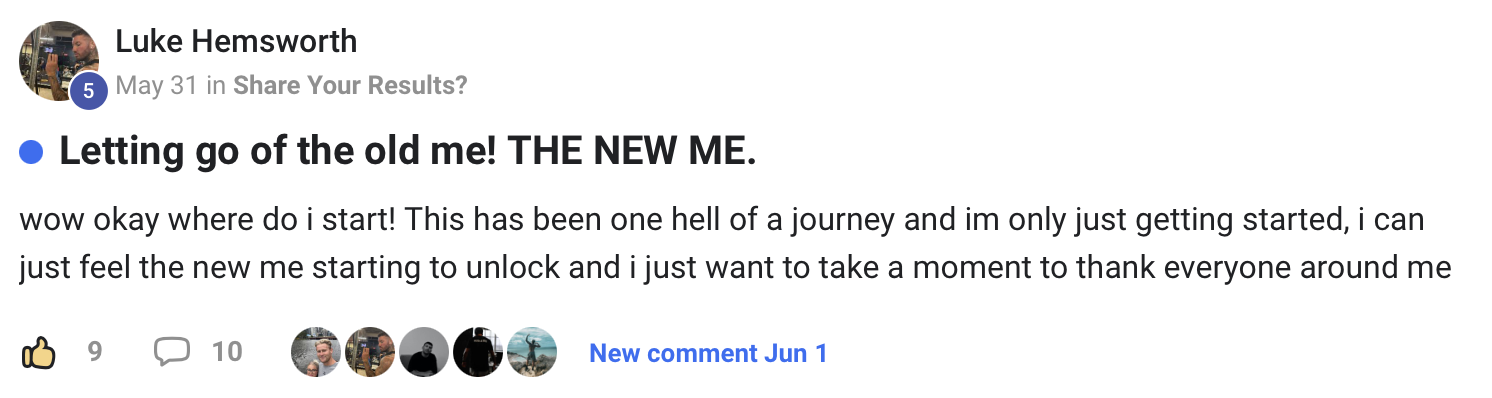Click the blue unread dot indicator
The height and width of the screenshot is (398, 1492).
pos(32,153)
